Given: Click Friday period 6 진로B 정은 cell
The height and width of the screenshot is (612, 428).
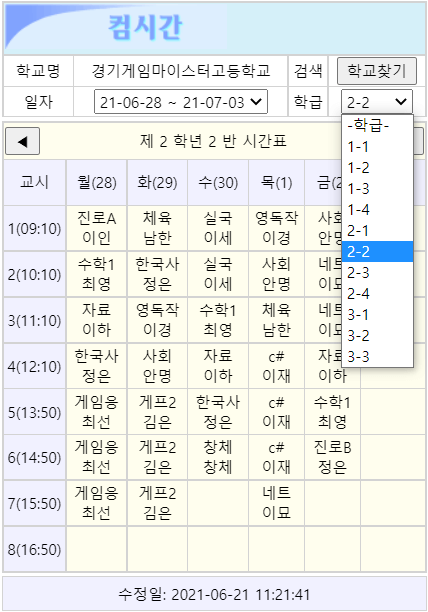Looking at the screenshot, I should (332, 457).
